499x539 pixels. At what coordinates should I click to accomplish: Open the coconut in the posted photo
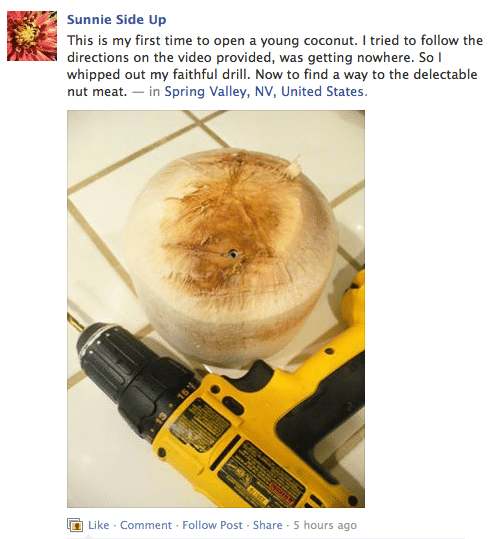point(231,258)
